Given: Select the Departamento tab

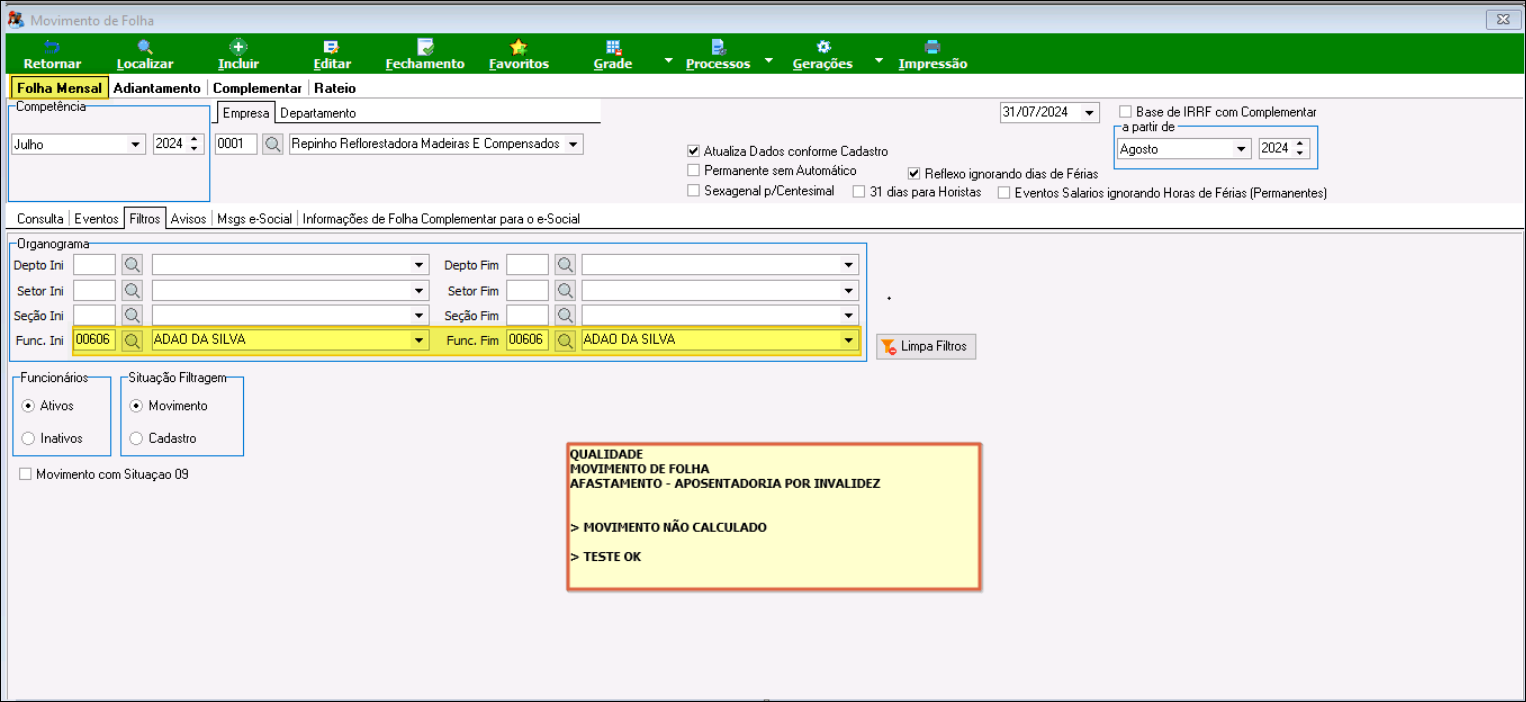Looking at the screenshot, I should tap(317, 113).
